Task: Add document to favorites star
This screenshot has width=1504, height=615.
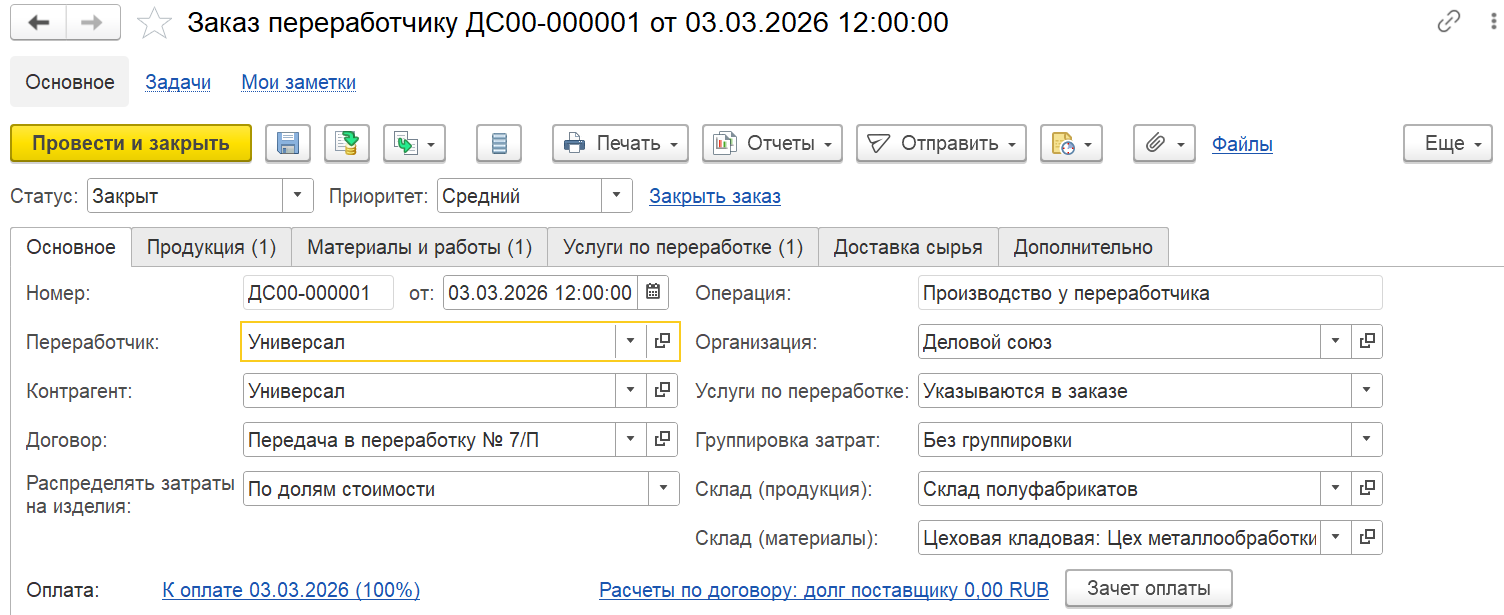Action: [154, 22]
